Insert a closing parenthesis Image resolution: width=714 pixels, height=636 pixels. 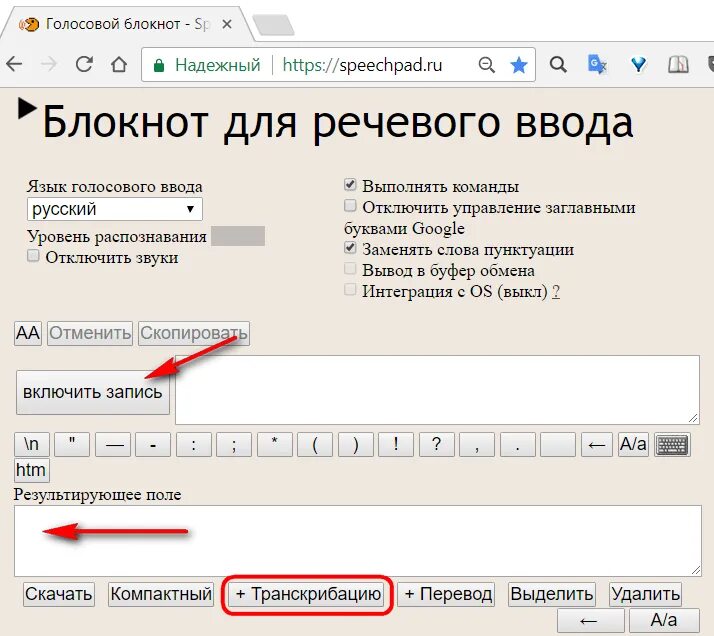click(356, 444)
